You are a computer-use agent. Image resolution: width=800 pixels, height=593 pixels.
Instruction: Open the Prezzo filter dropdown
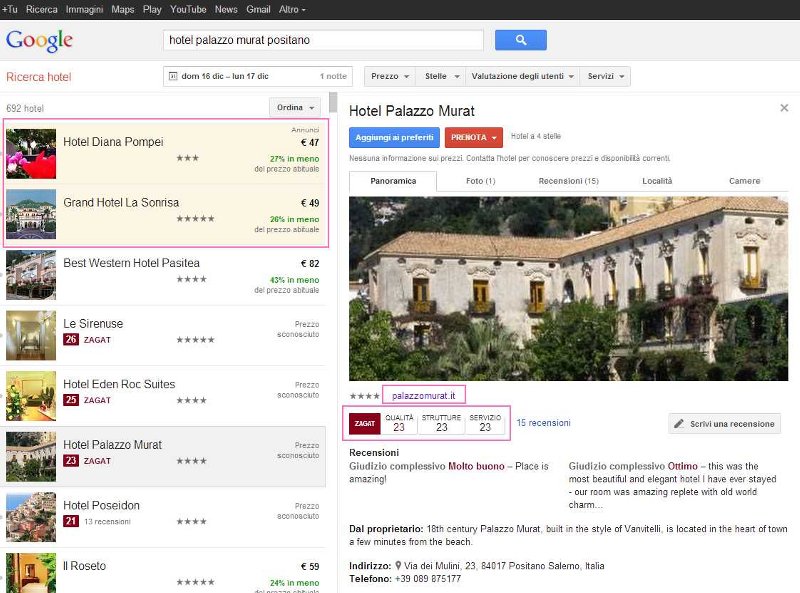(x=390, y=76)
